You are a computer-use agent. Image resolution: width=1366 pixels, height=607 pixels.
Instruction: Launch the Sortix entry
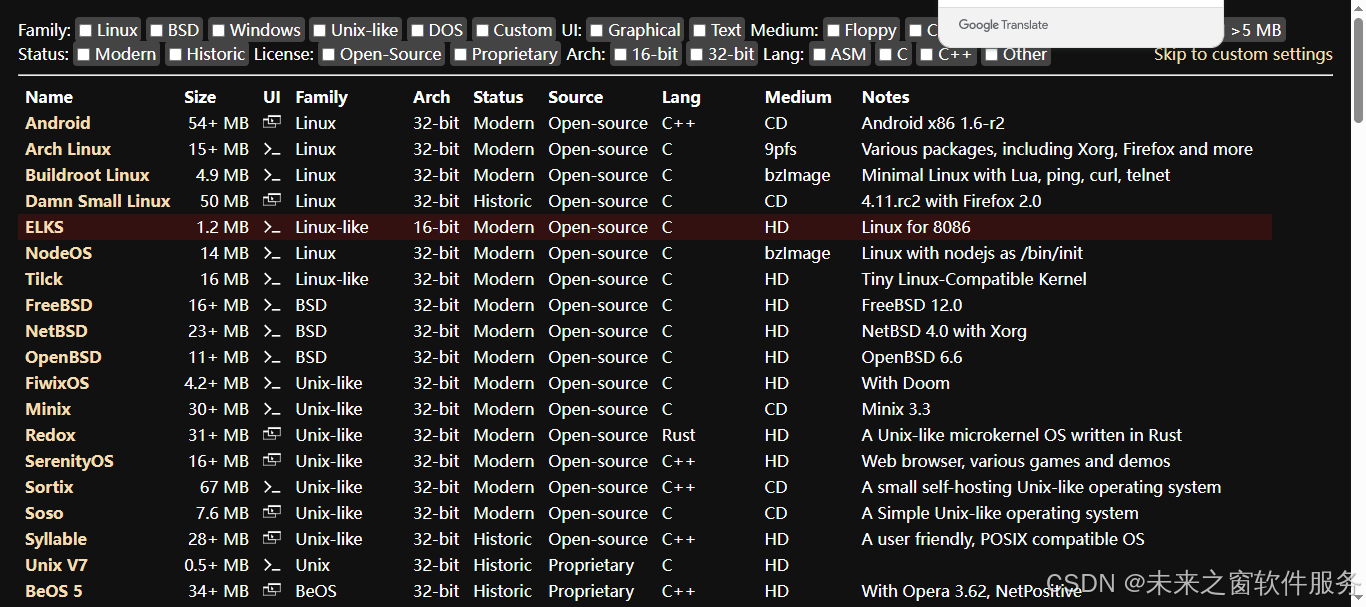(x=49, y=487)
